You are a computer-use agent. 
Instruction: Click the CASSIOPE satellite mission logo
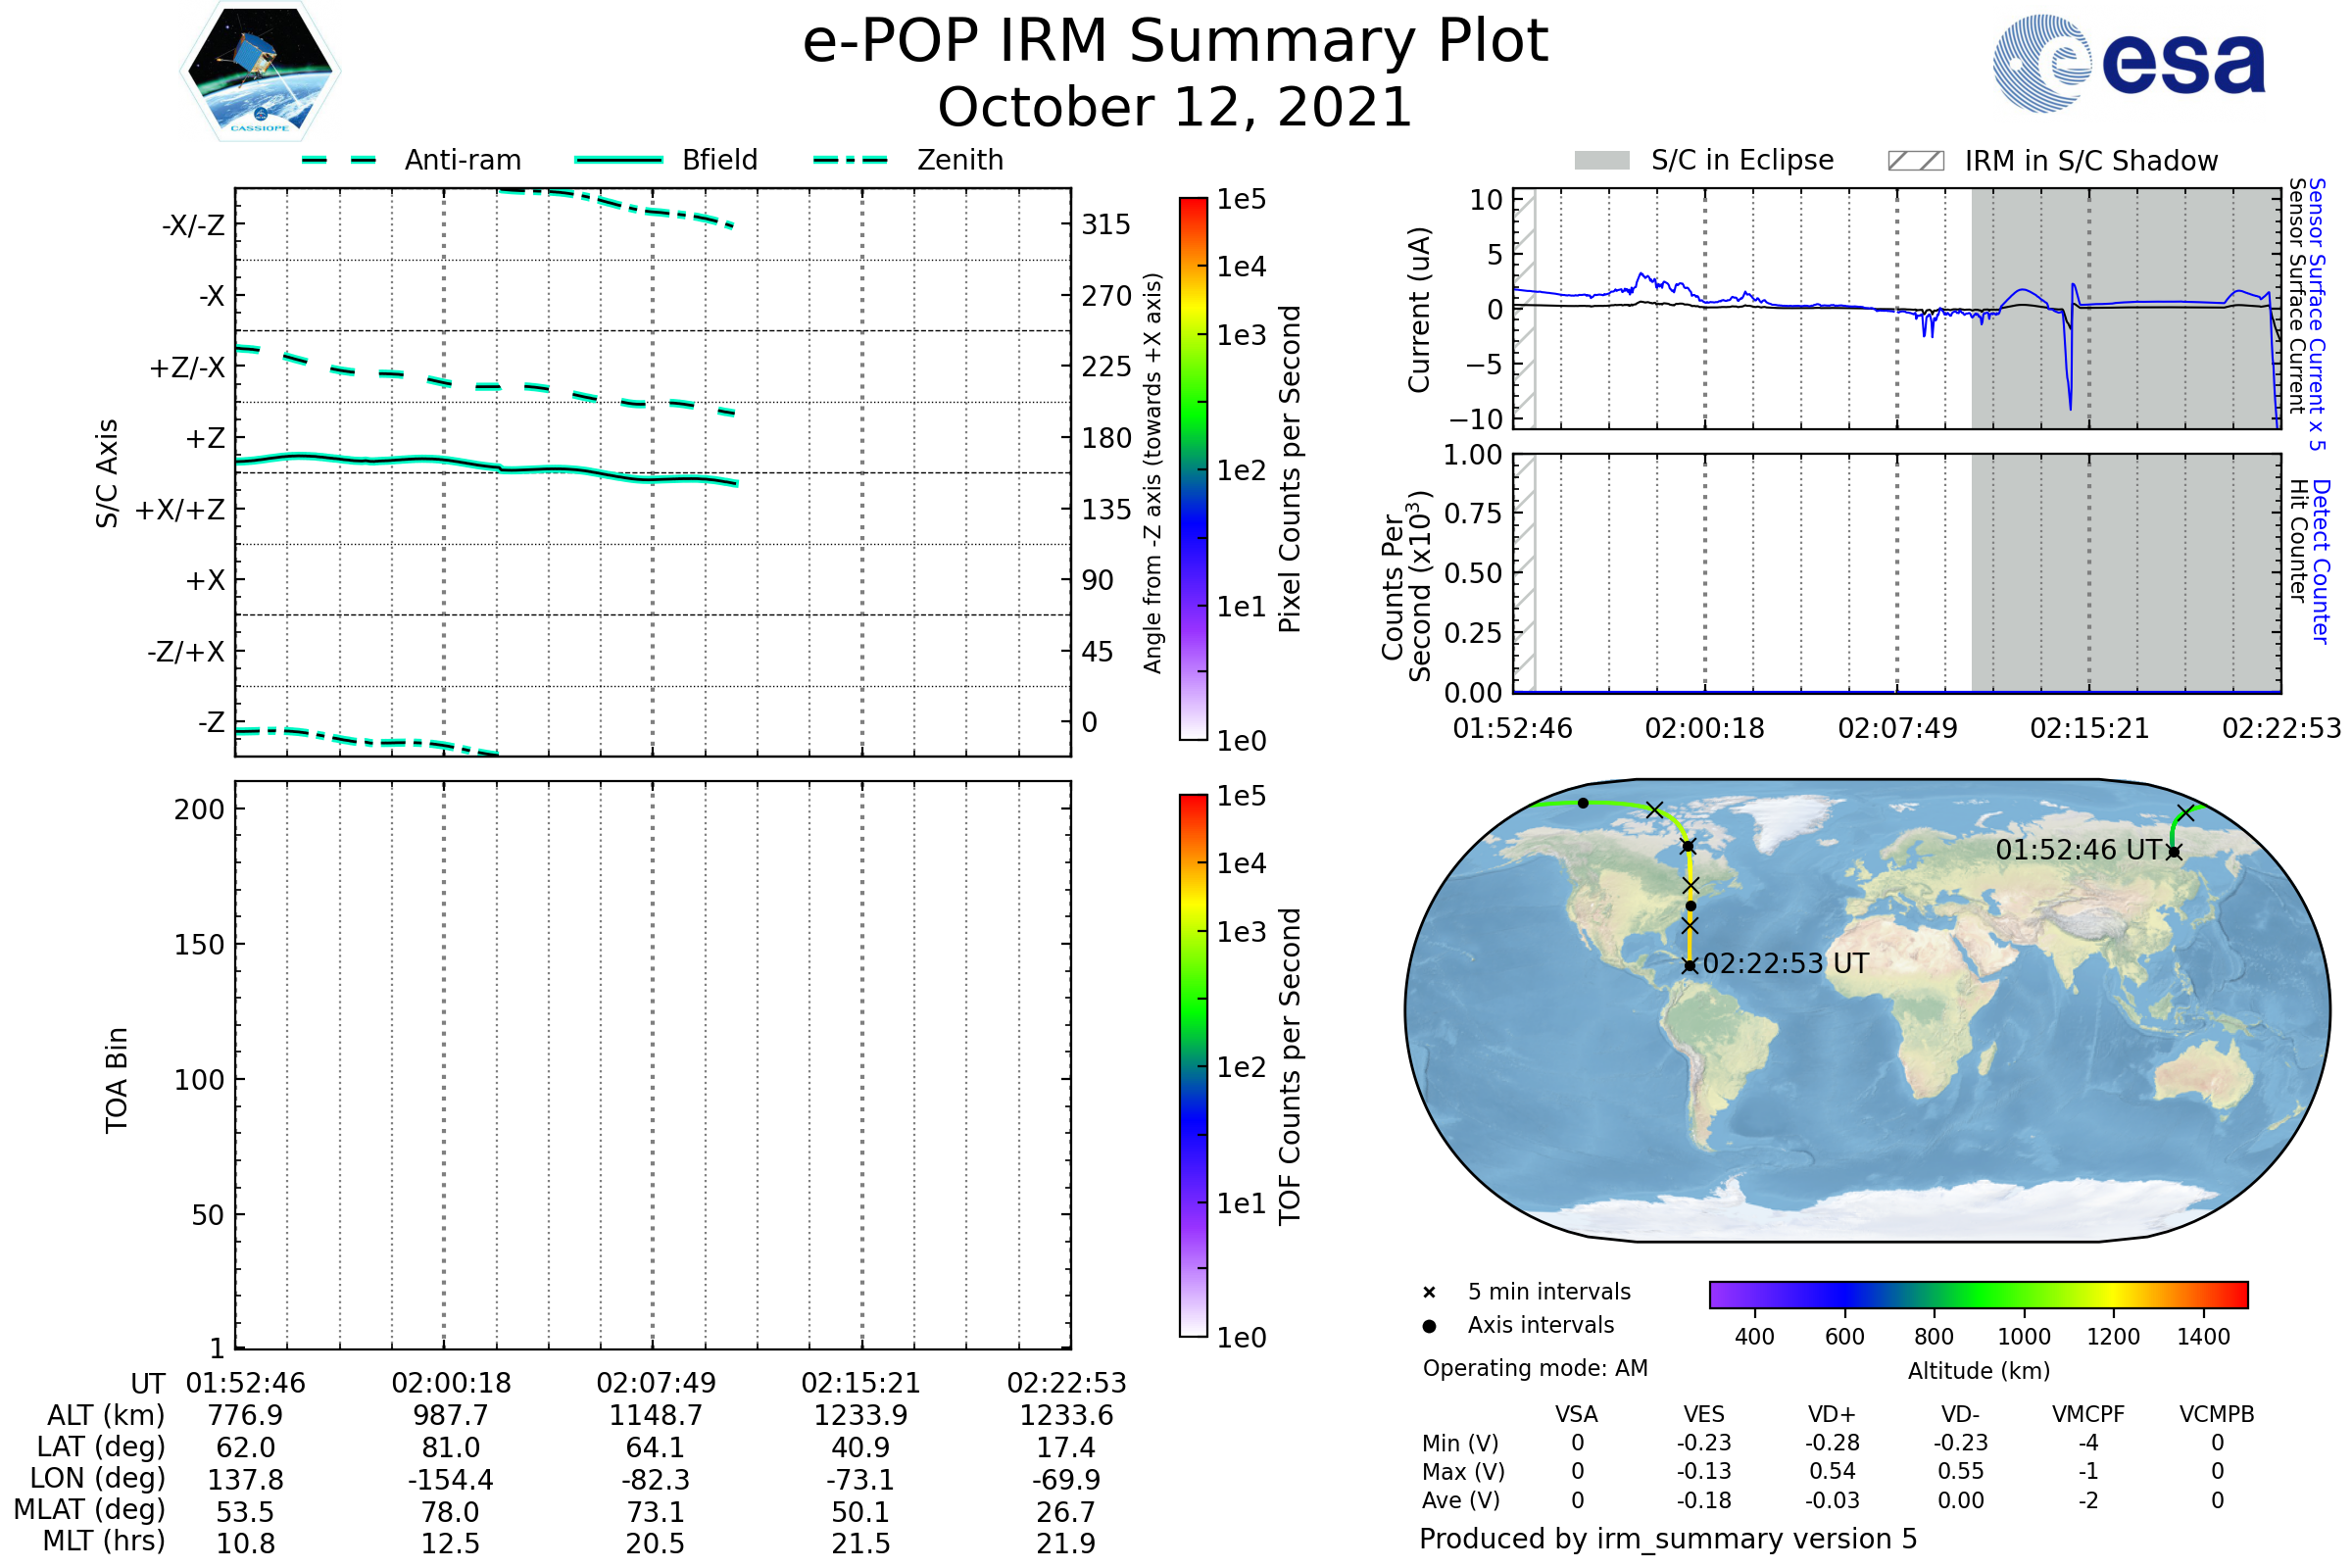coord(260,70)
